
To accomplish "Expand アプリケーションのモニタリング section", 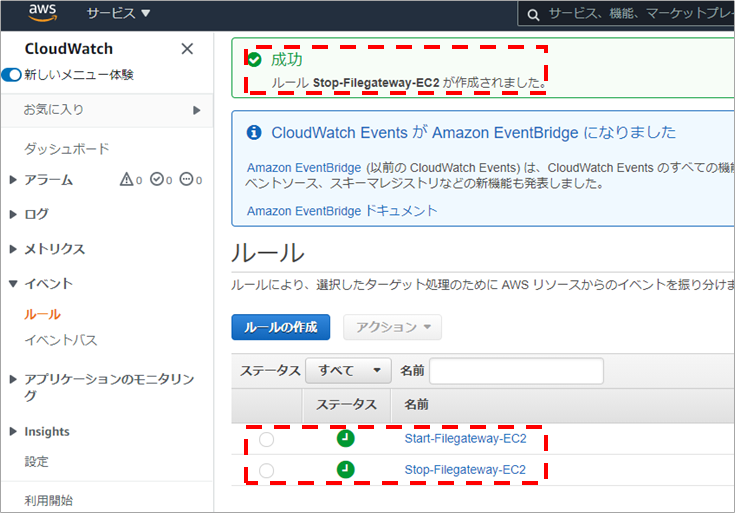I will pyautogui.click(x=13, y=379).
